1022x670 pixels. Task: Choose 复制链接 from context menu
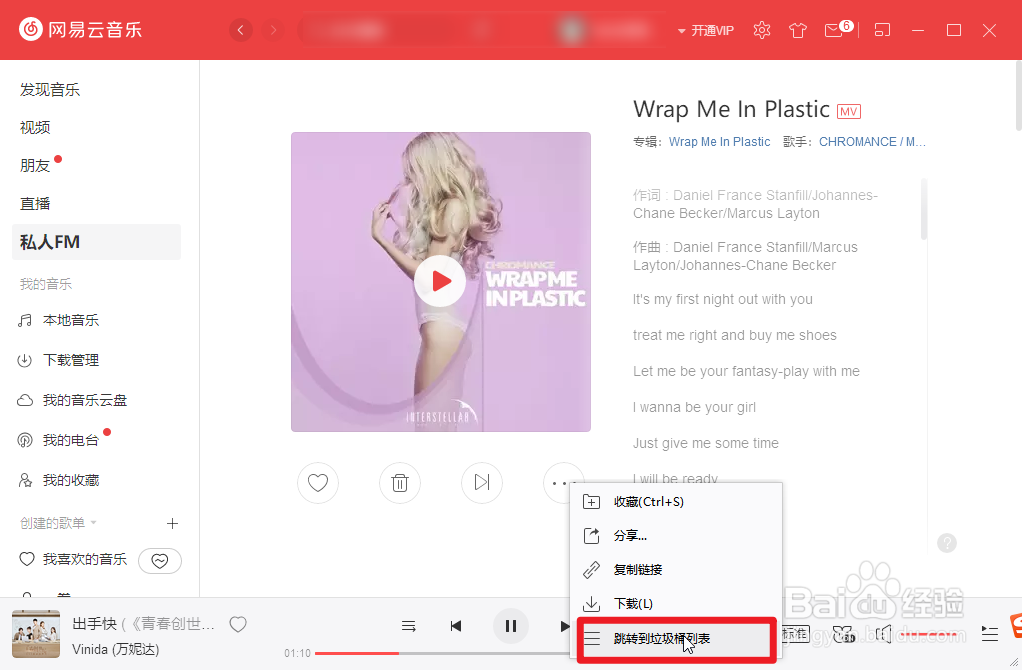click(676, 570)
